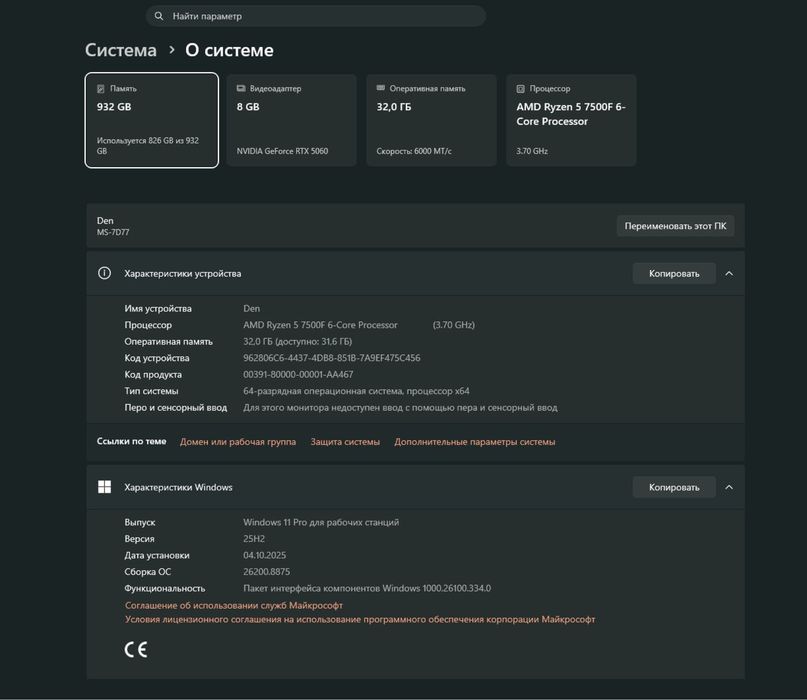
Task: Click the video adapter icon
Action: coord(241,89)
